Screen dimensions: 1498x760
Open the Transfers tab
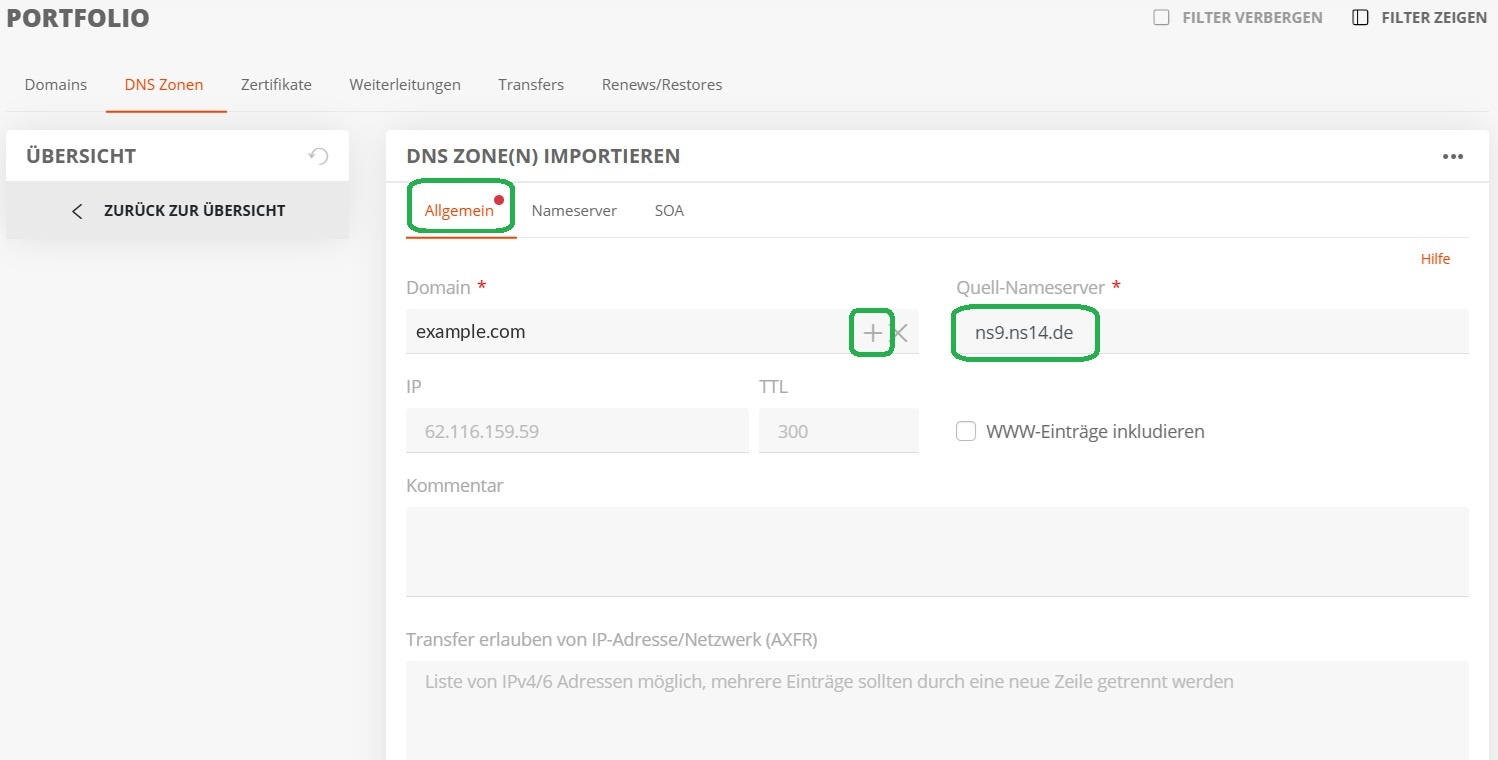(x=531, y=85)
